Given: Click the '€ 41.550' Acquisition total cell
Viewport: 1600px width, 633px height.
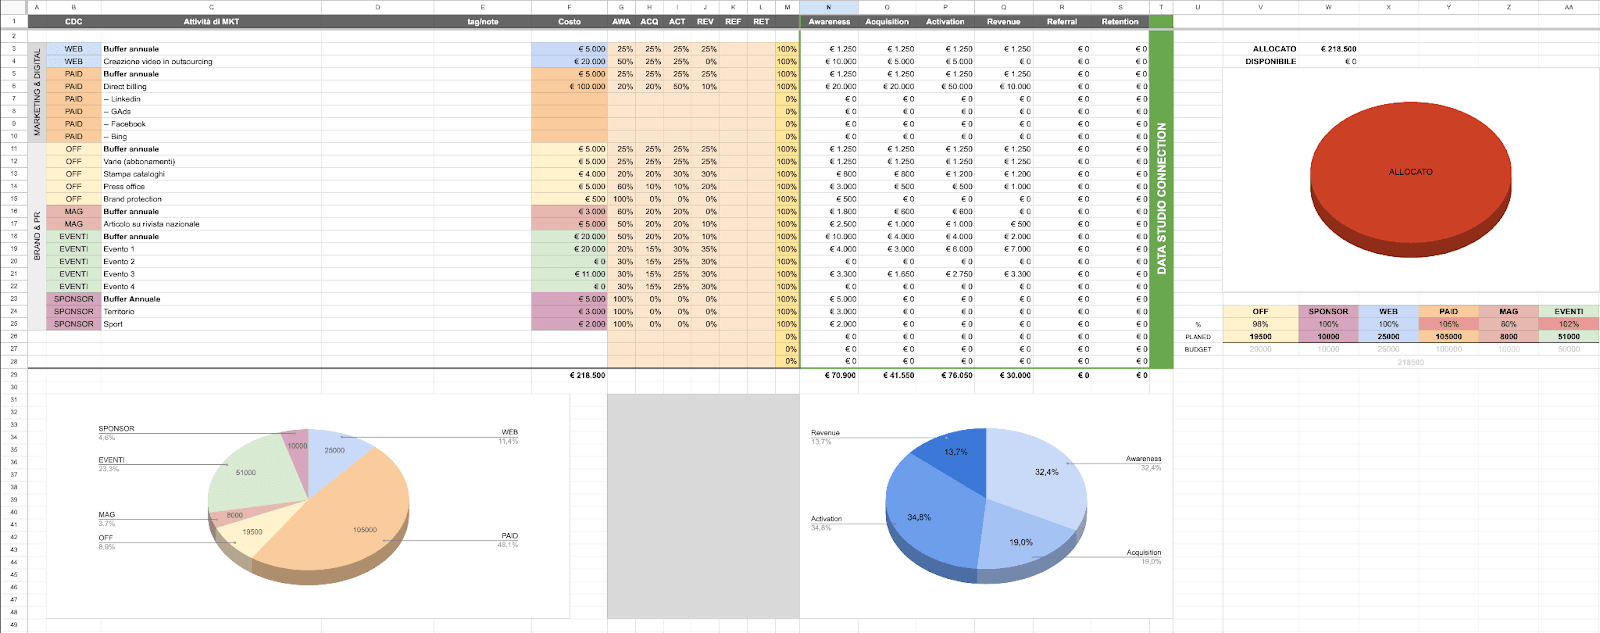Looking at the screenshot, I should [887, 375].
